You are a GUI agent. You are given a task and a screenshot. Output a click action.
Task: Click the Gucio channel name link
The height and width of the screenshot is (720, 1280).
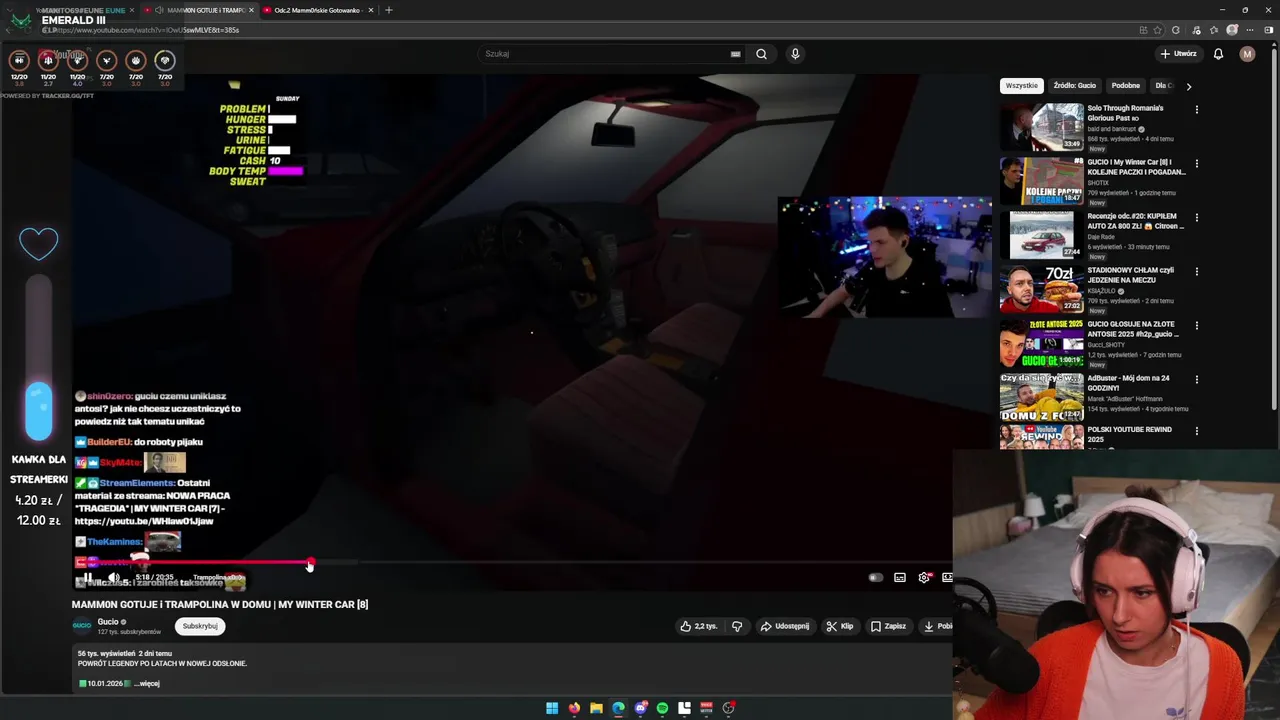pyautogui.click(x=108, y=622)
